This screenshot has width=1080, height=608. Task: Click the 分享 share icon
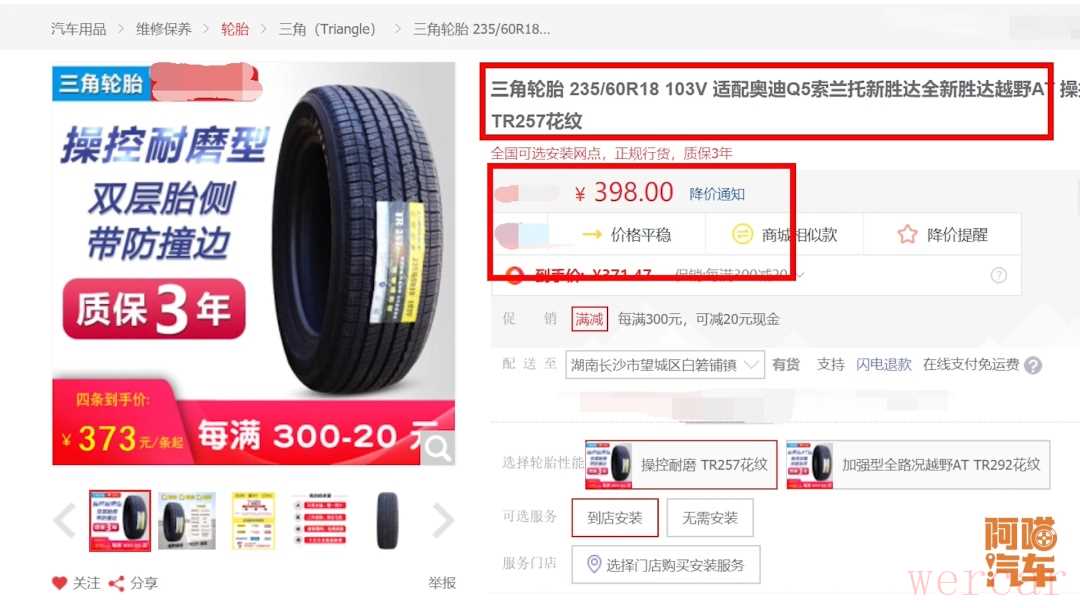(116, 584)
